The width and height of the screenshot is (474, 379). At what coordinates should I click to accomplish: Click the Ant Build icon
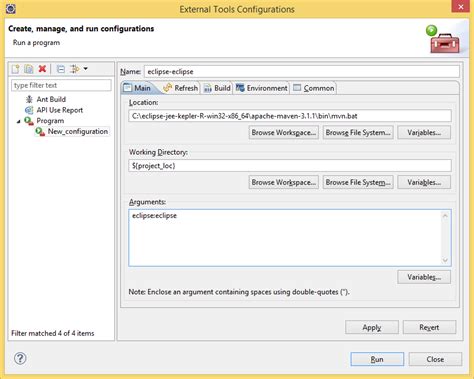point(29,99)
